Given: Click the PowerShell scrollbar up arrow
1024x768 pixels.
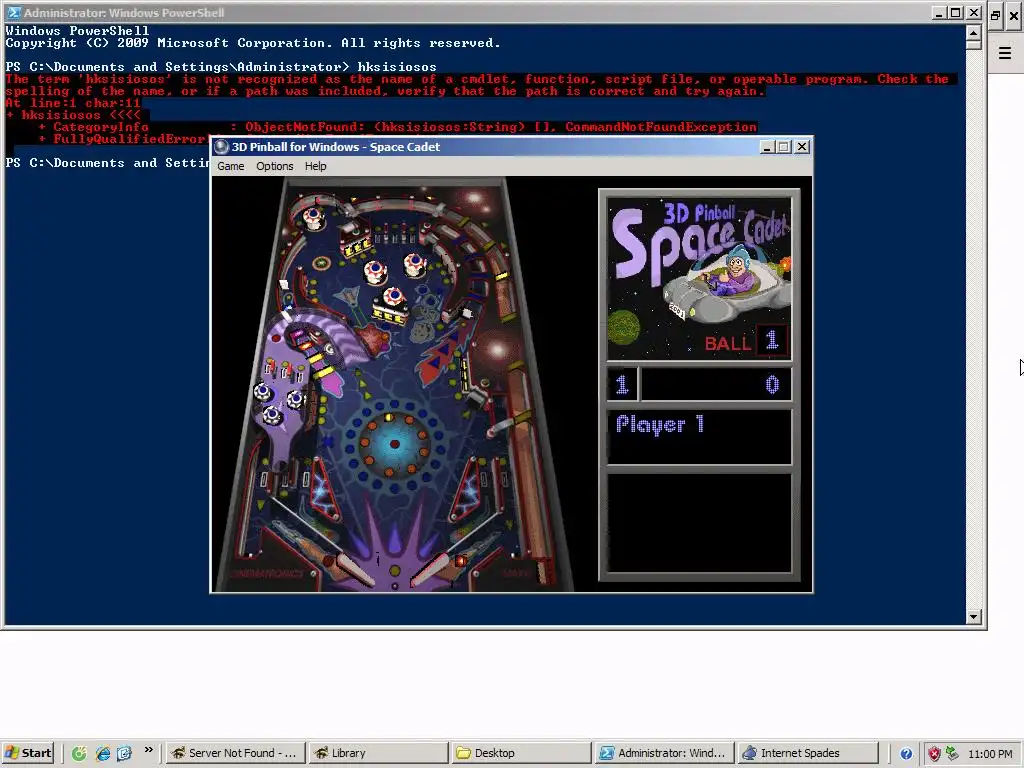Looking at the screenshot, I should click(973, 32).
